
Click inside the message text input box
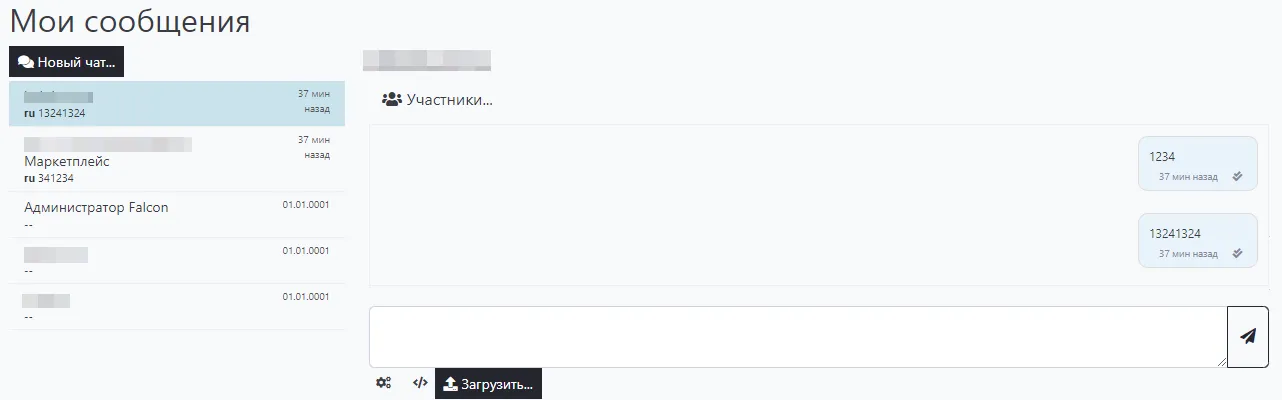tap(798, 337)
